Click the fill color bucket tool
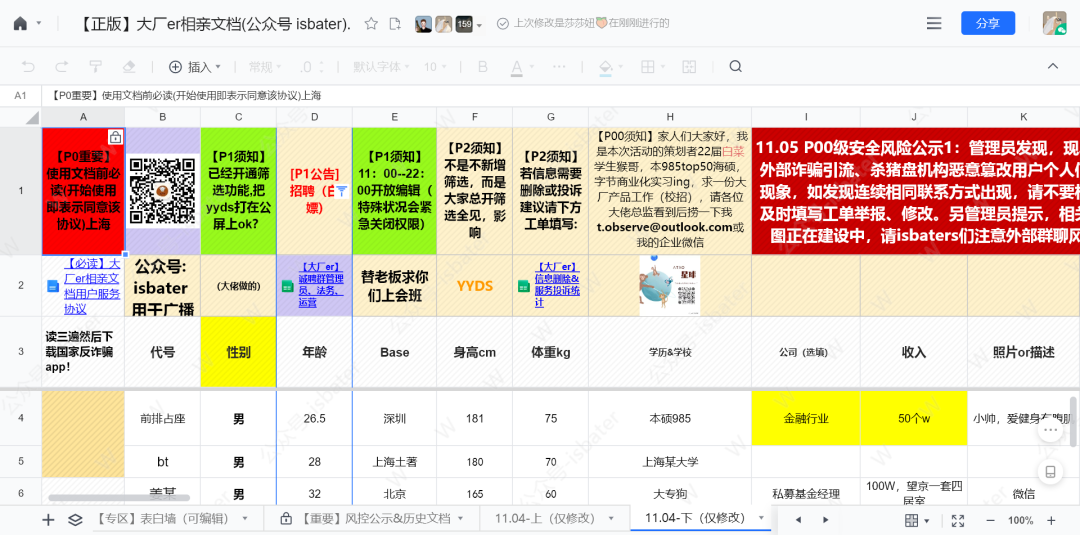Image resolution: width=1080 pixels, height=535 pixels. point(604,67)
